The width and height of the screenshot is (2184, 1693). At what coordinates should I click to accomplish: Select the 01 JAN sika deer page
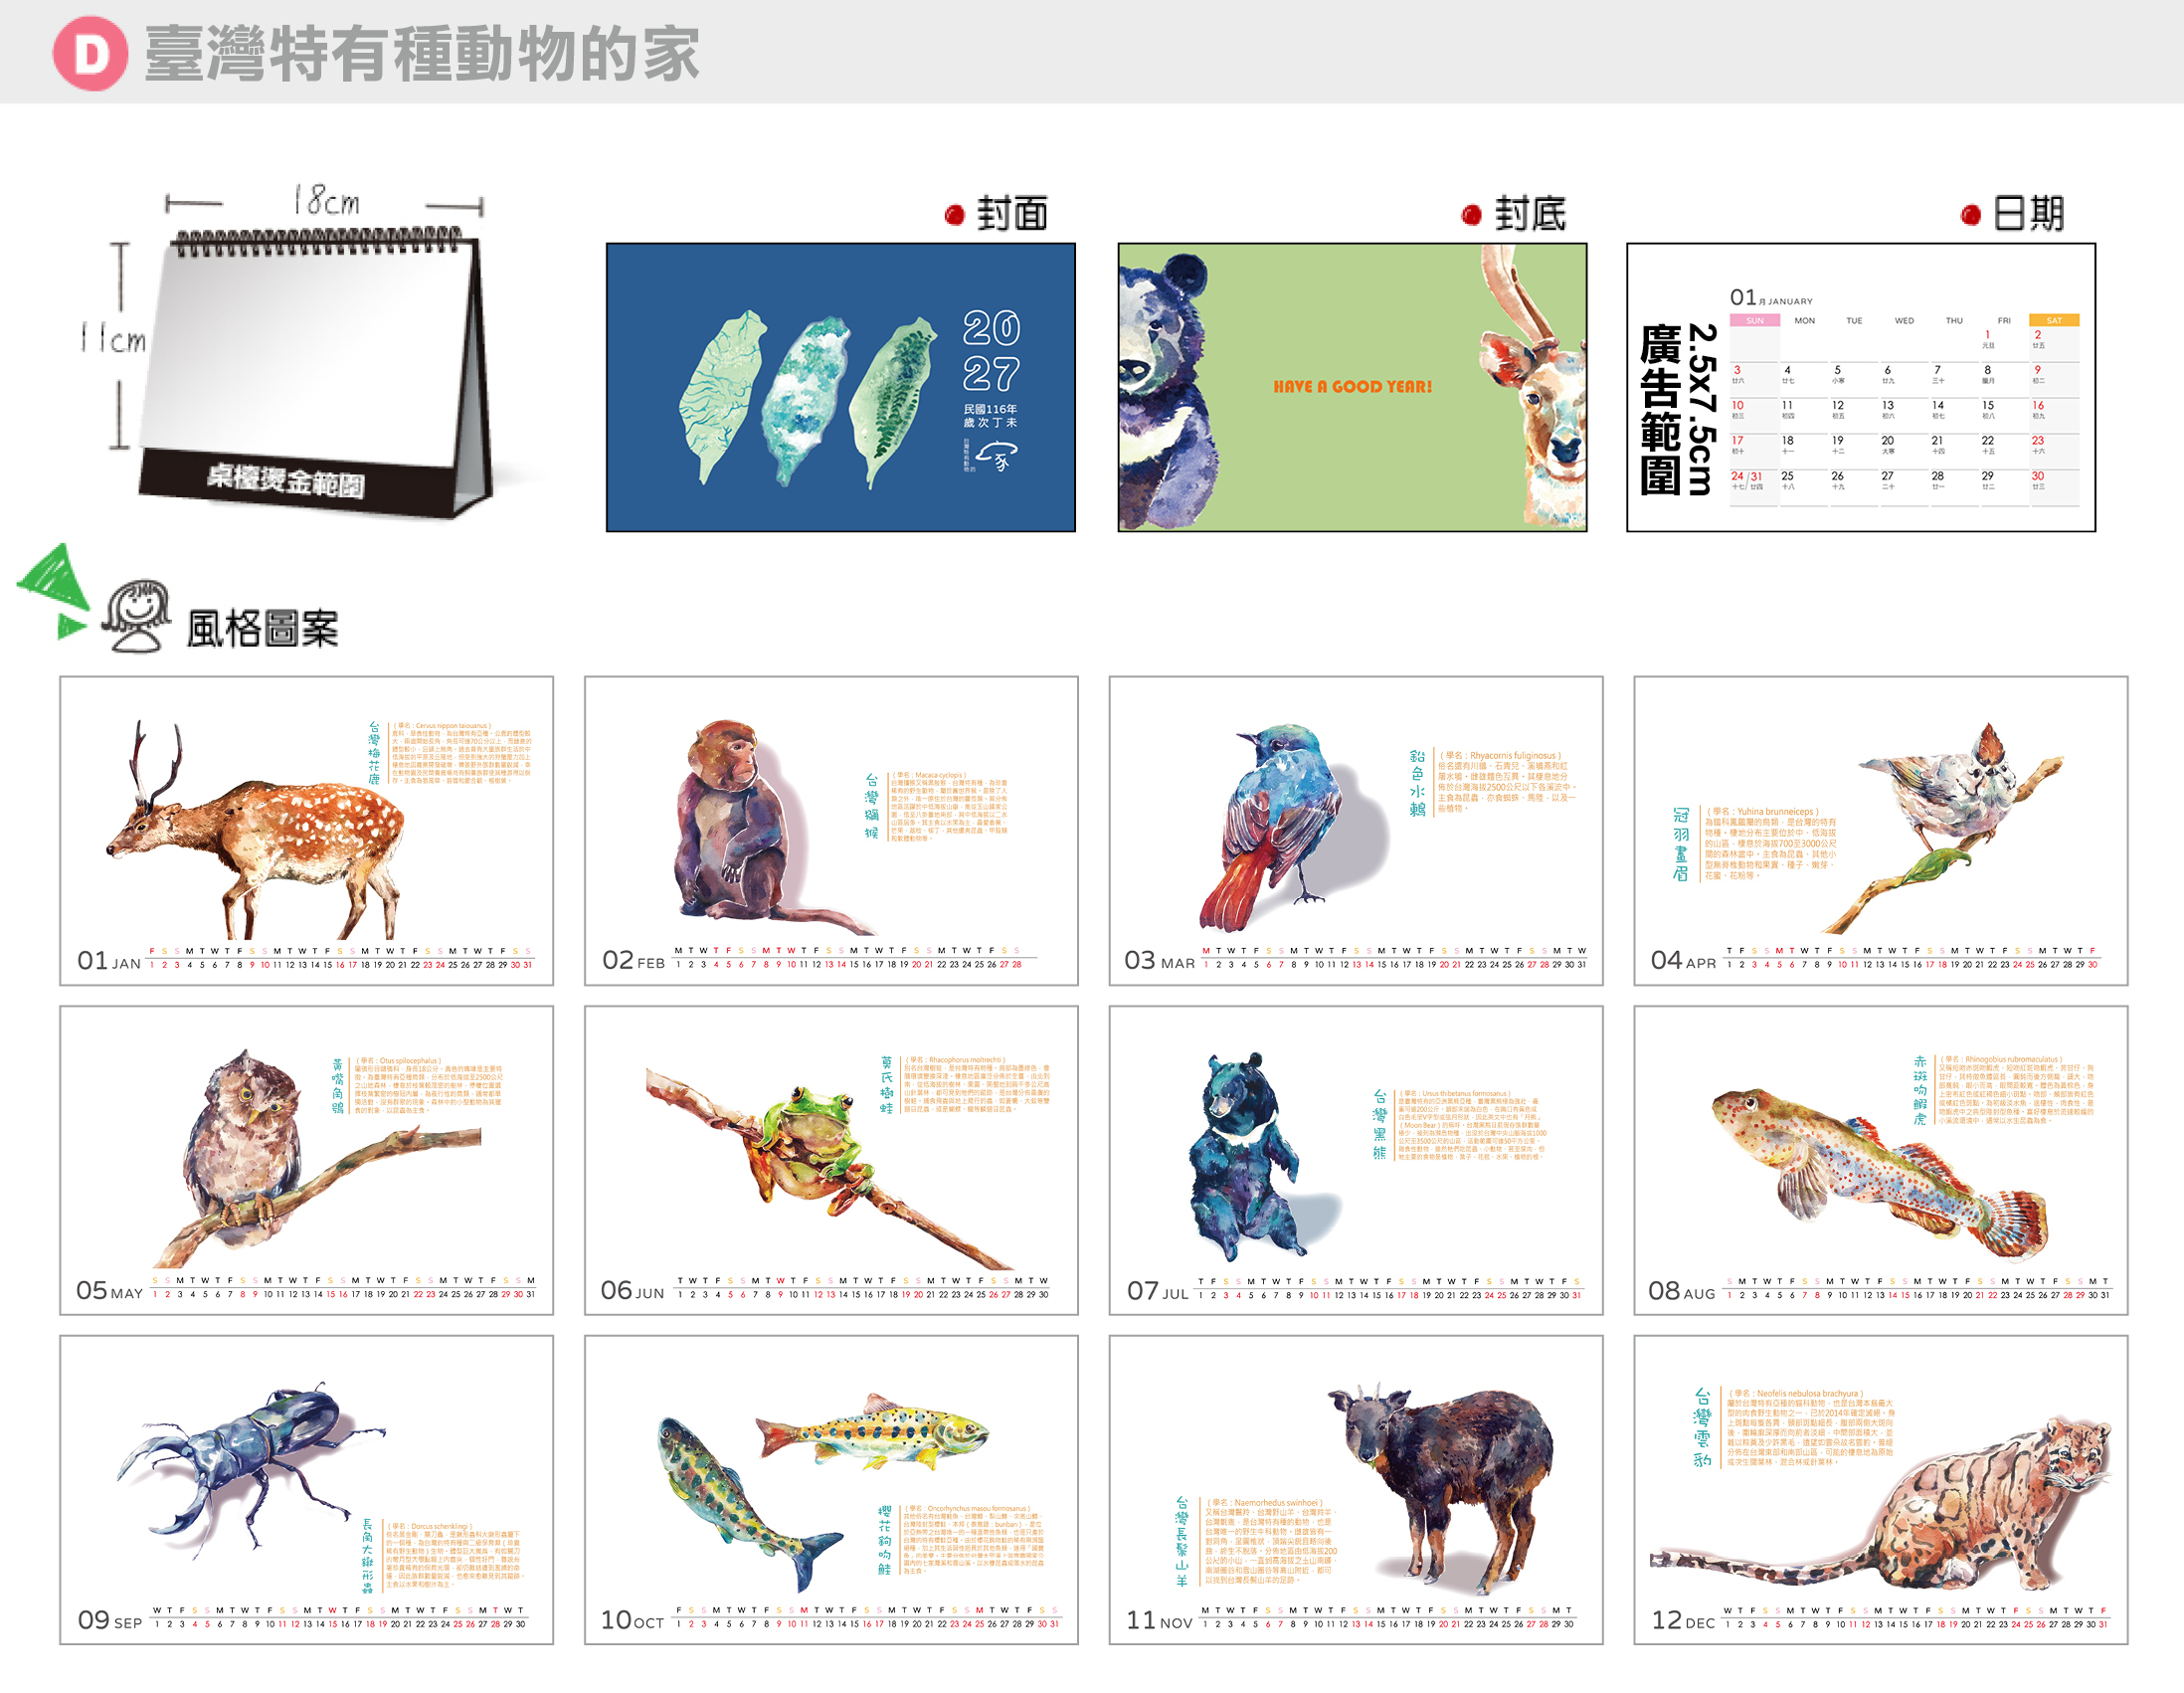307,831
